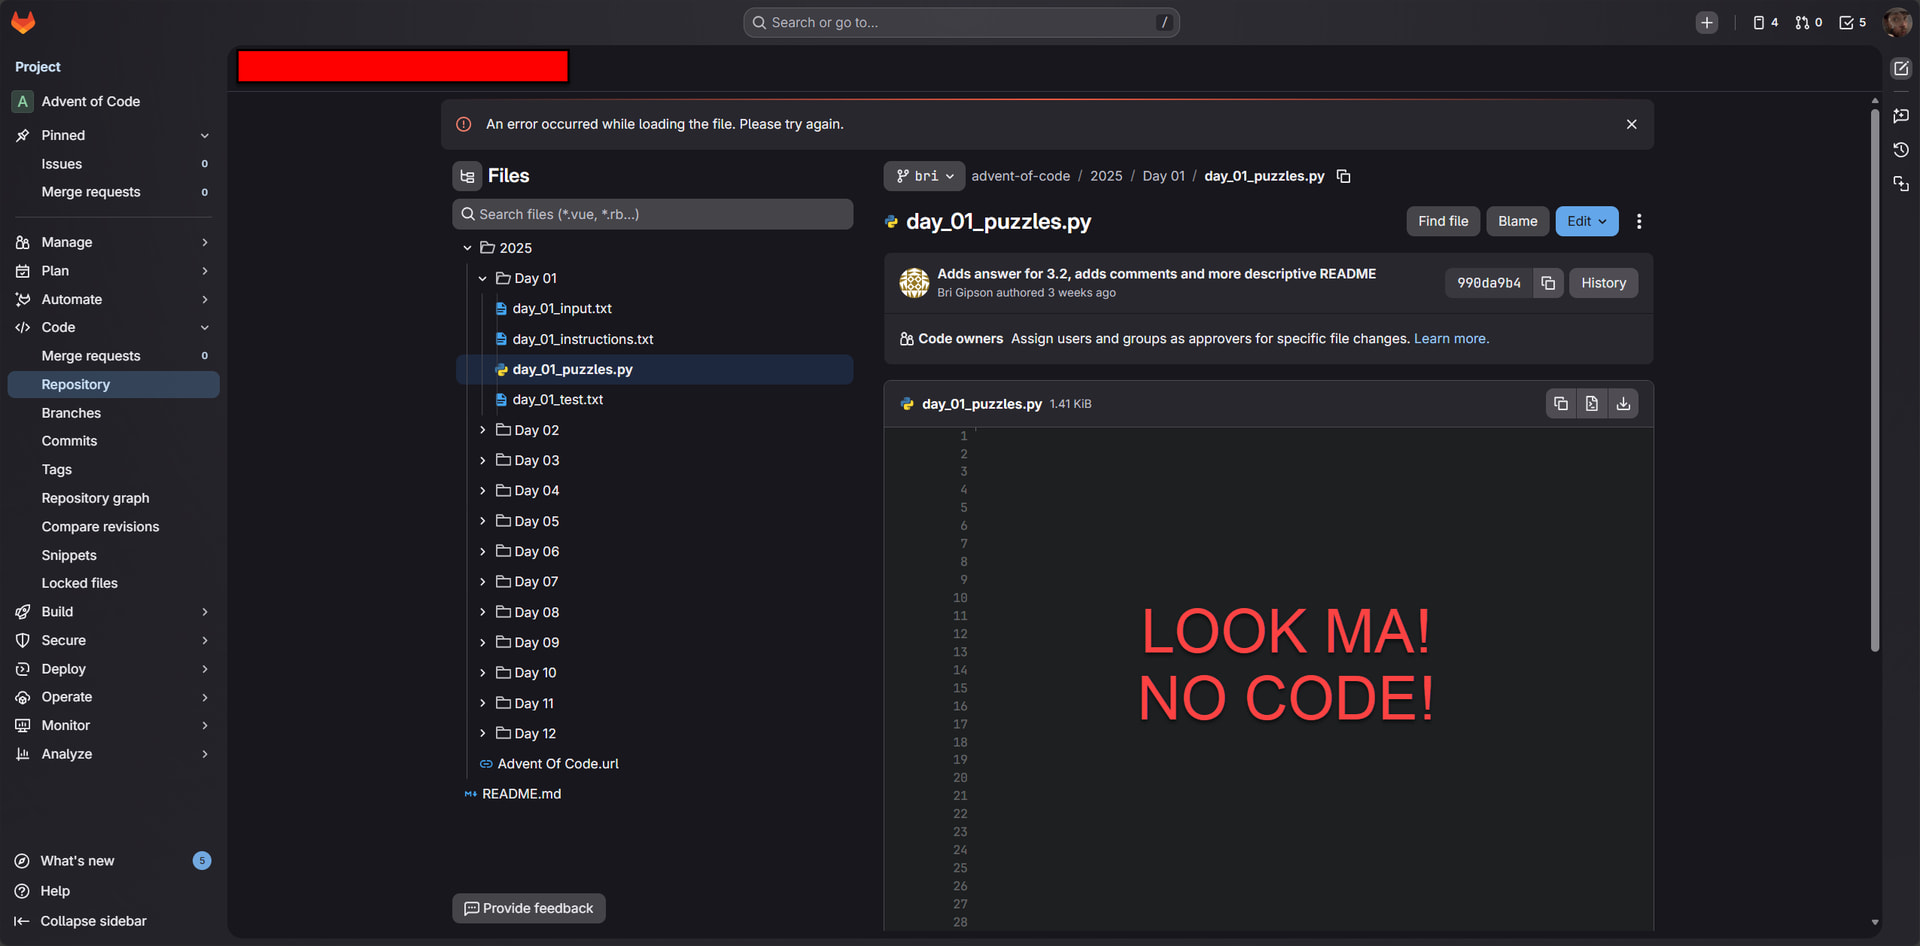Open Compare revisions in sidebar
The height and width of the screenshot is (946, 1920).
click(x=112, y=527)
